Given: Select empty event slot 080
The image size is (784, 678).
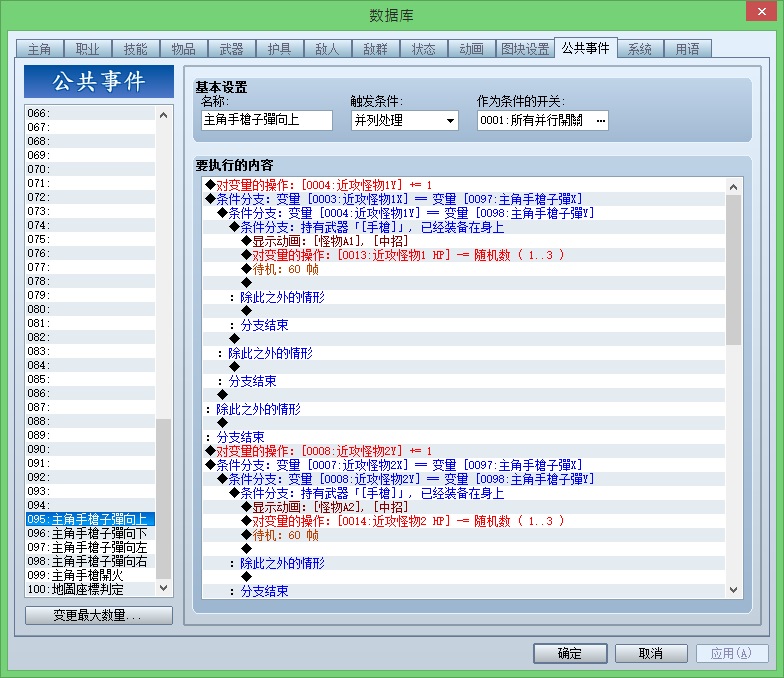Looking at the screenshot, I should click(x=90, y=309).
